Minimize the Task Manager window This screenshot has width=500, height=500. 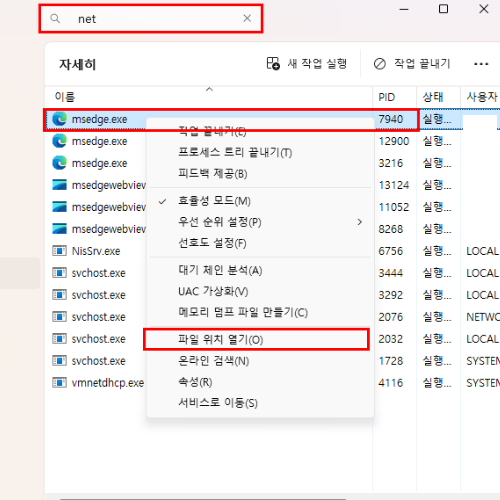coord(404,9)
